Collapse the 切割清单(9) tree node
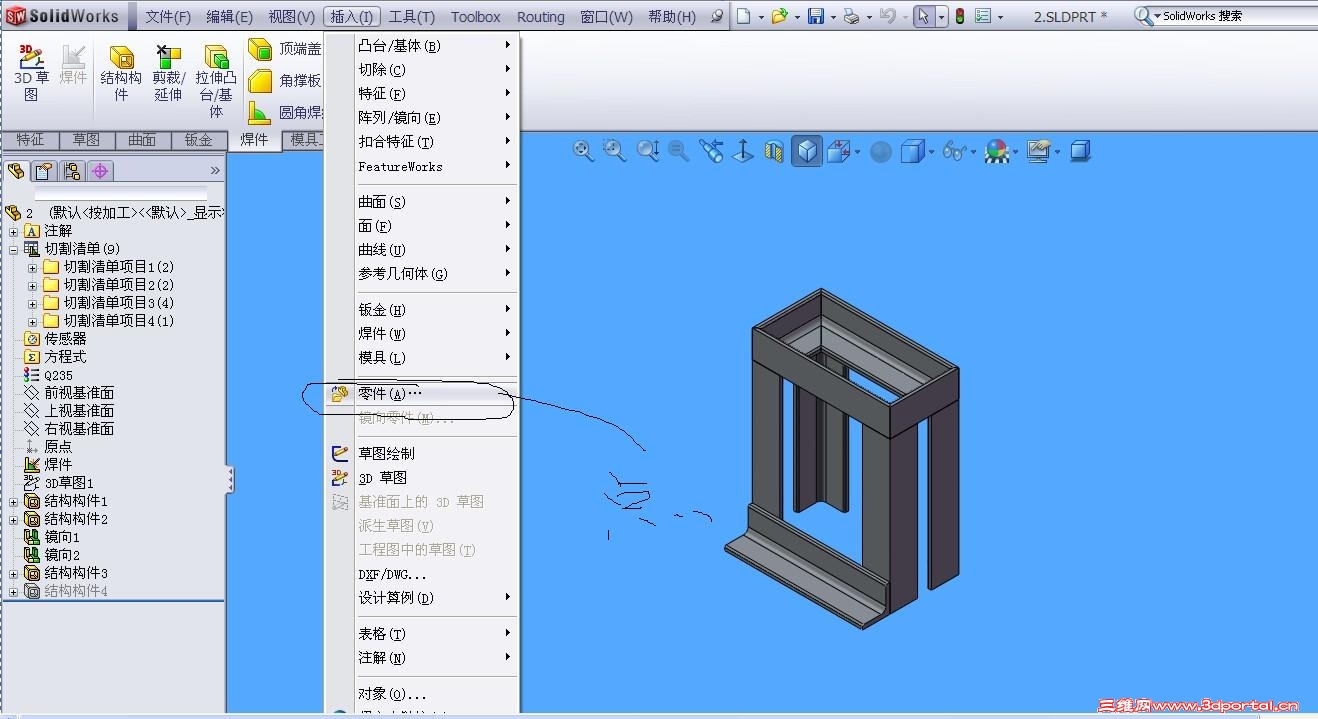Screen dimensions: 1318x719 [x=14, y=249]
